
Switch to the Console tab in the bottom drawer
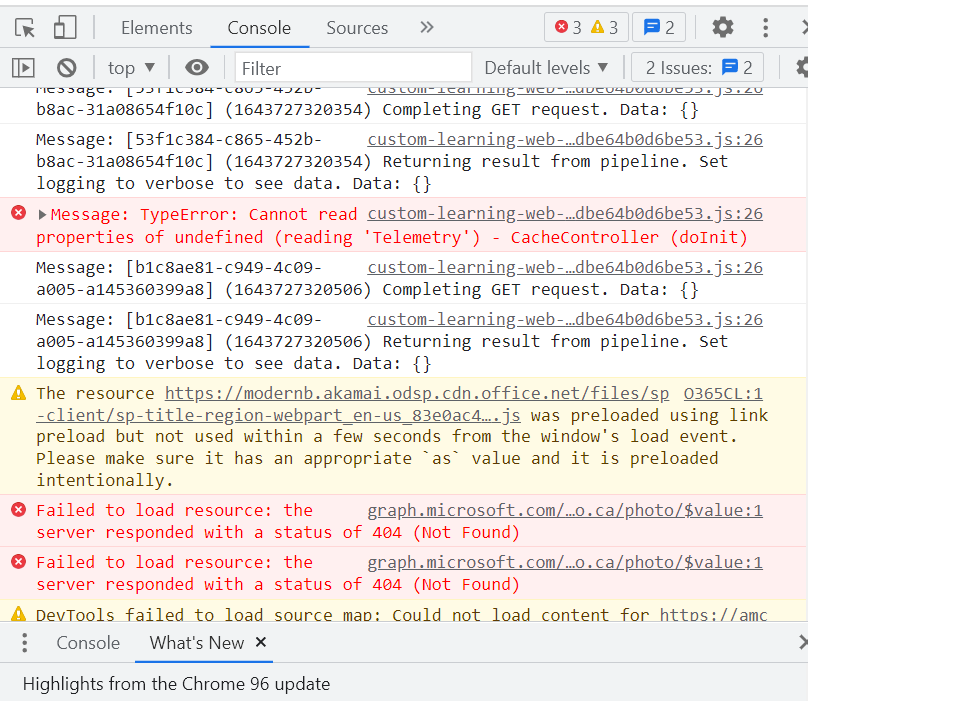(x=88, y=642)
